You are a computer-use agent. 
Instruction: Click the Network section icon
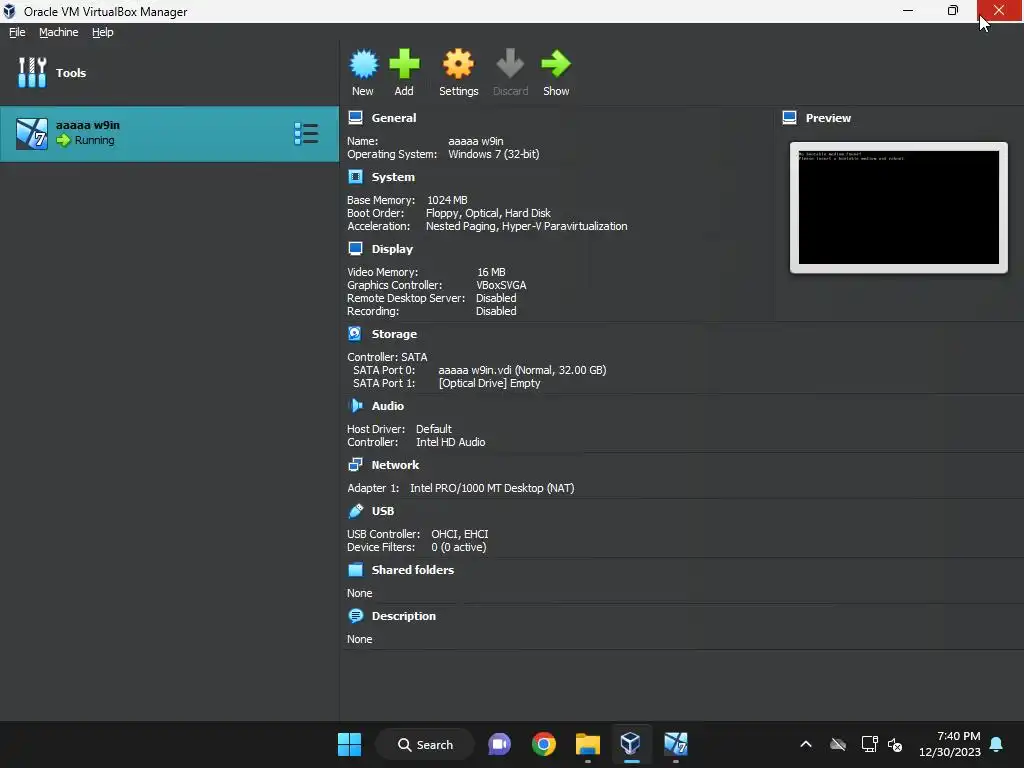355,465
